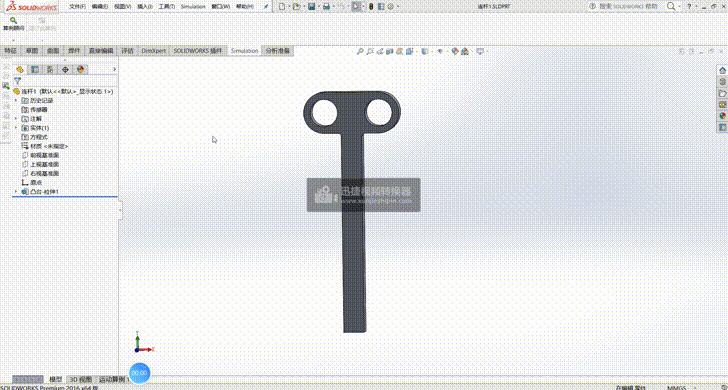Select the 连杆1 root node in tree
The height and width of the screenshot is (390, 728).
pos(64,91)
